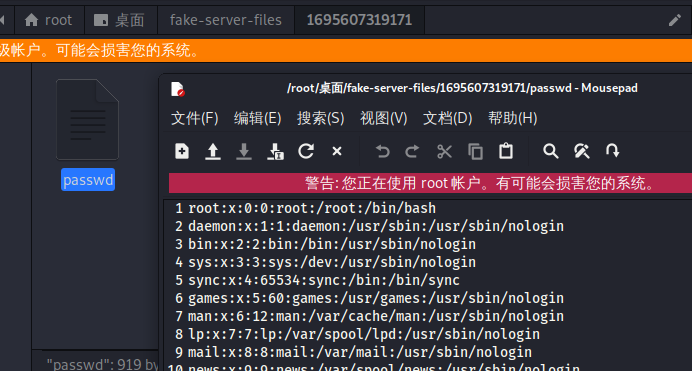Screen dimensions: 692x371
Task: Copy the selection with the copy icon
Action: coord(475,151)
